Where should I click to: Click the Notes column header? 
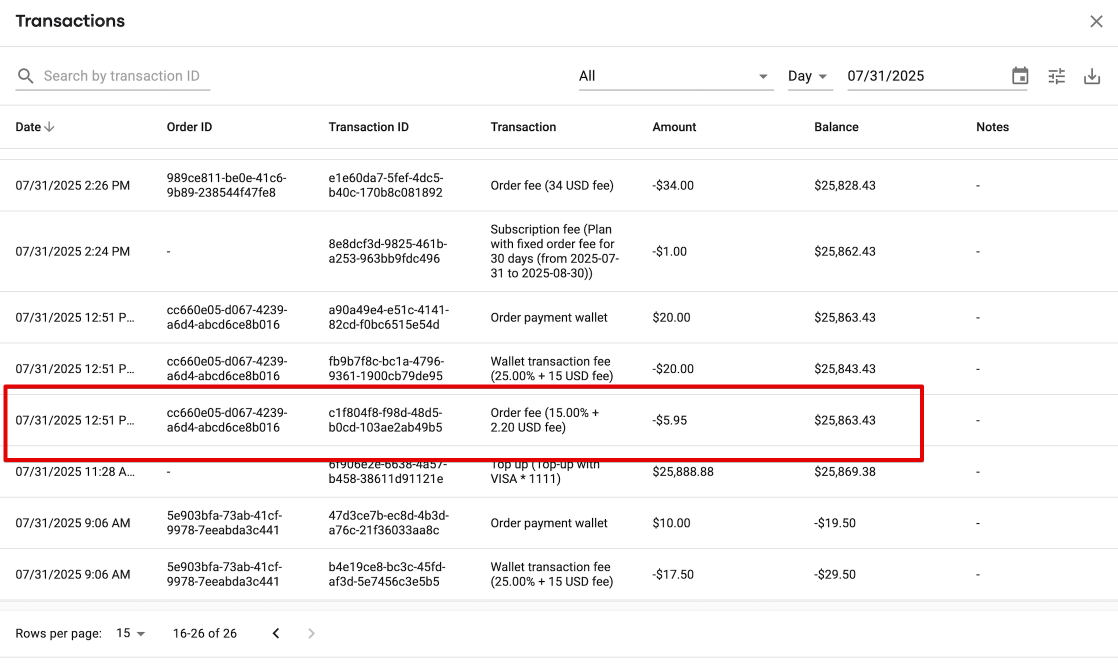point(993,127)
